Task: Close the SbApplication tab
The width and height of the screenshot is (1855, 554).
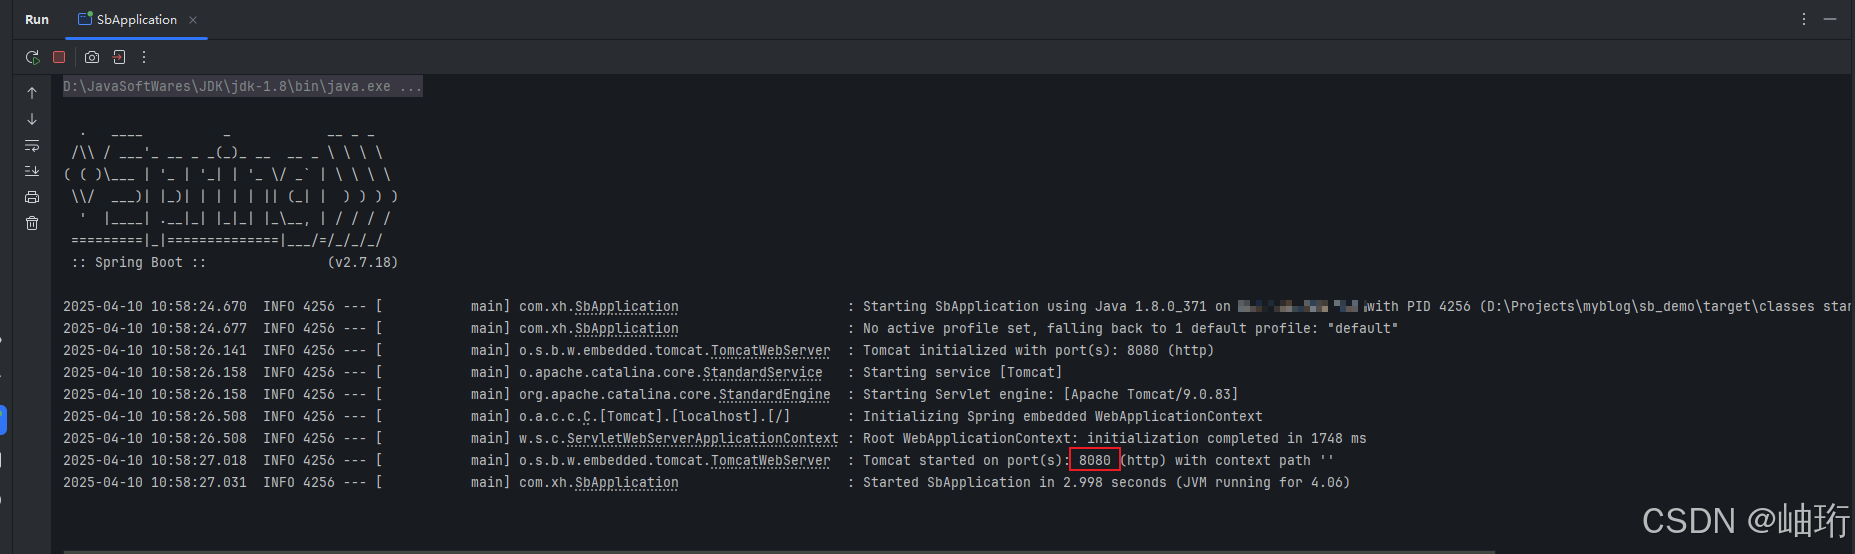Action: [x=193, y=20]
